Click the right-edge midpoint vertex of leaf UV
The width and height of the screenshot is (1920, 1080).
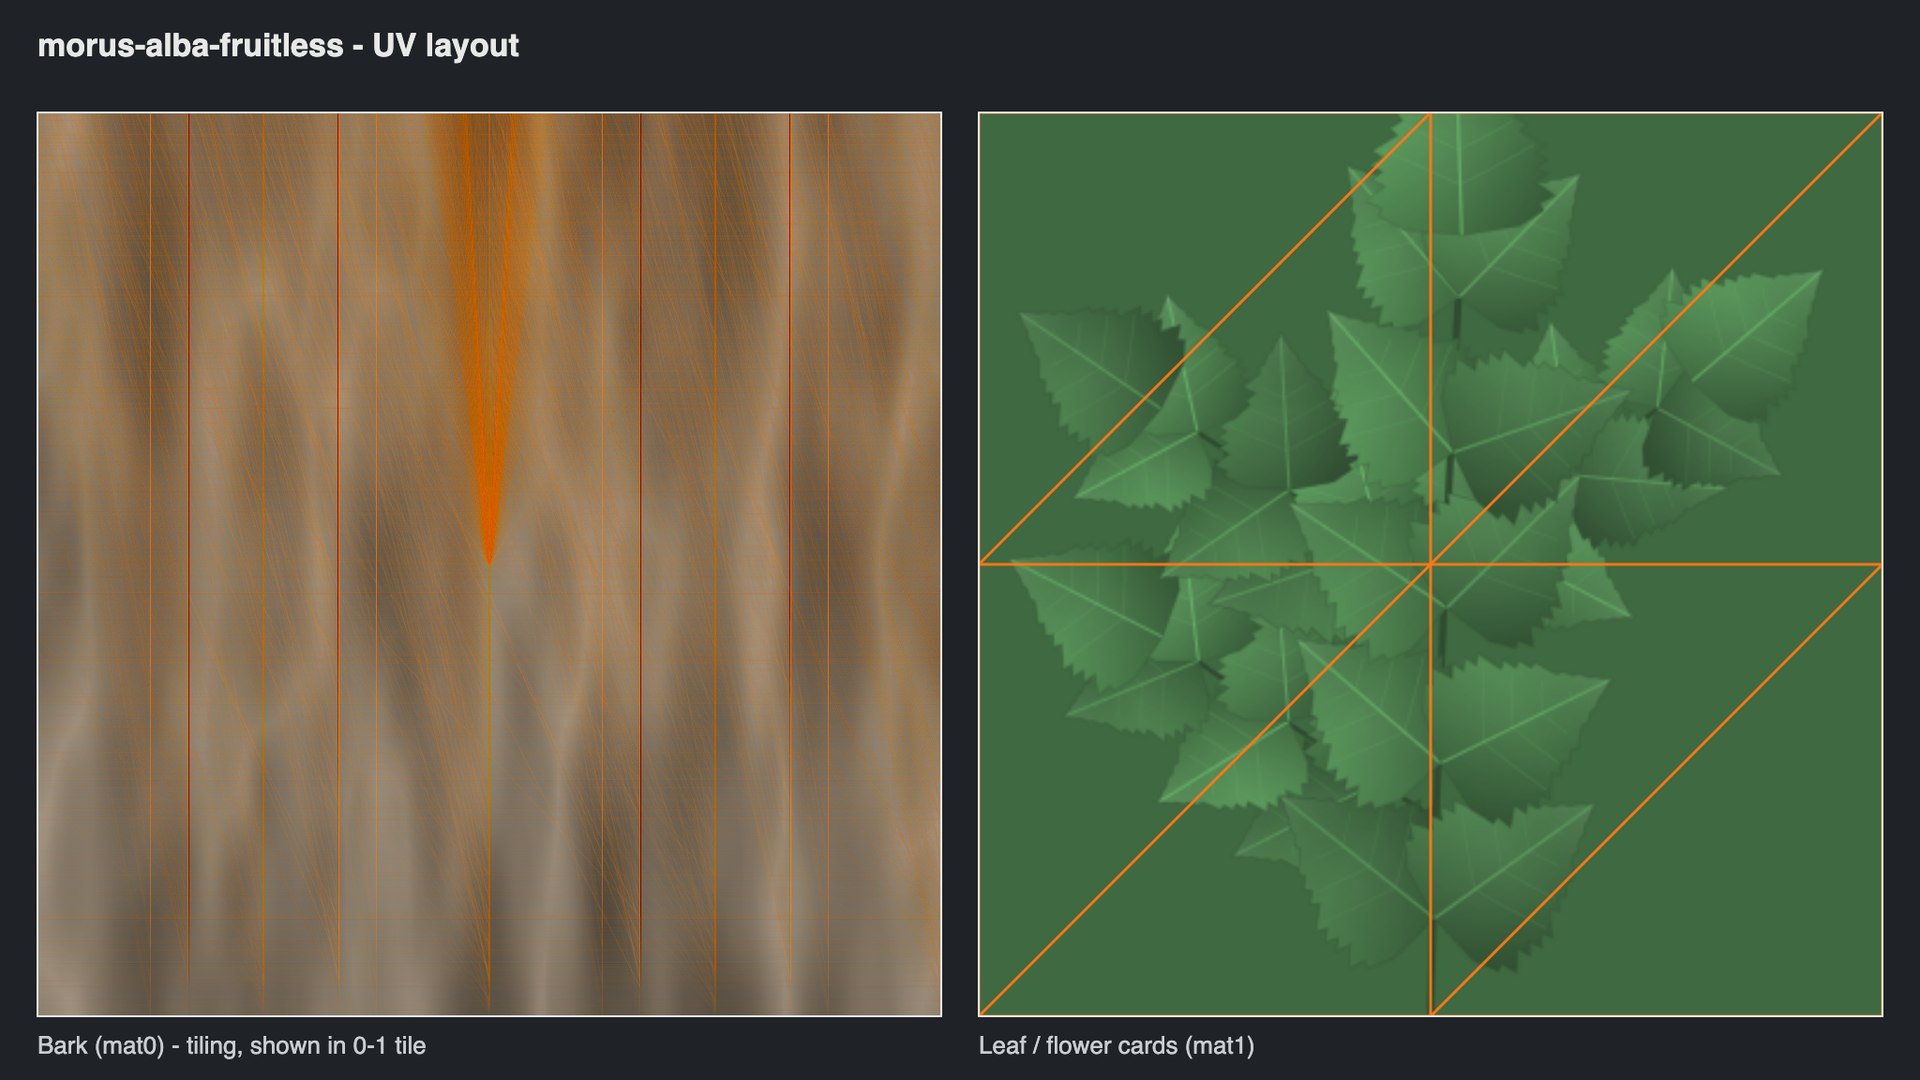[x=1881, y=565]
